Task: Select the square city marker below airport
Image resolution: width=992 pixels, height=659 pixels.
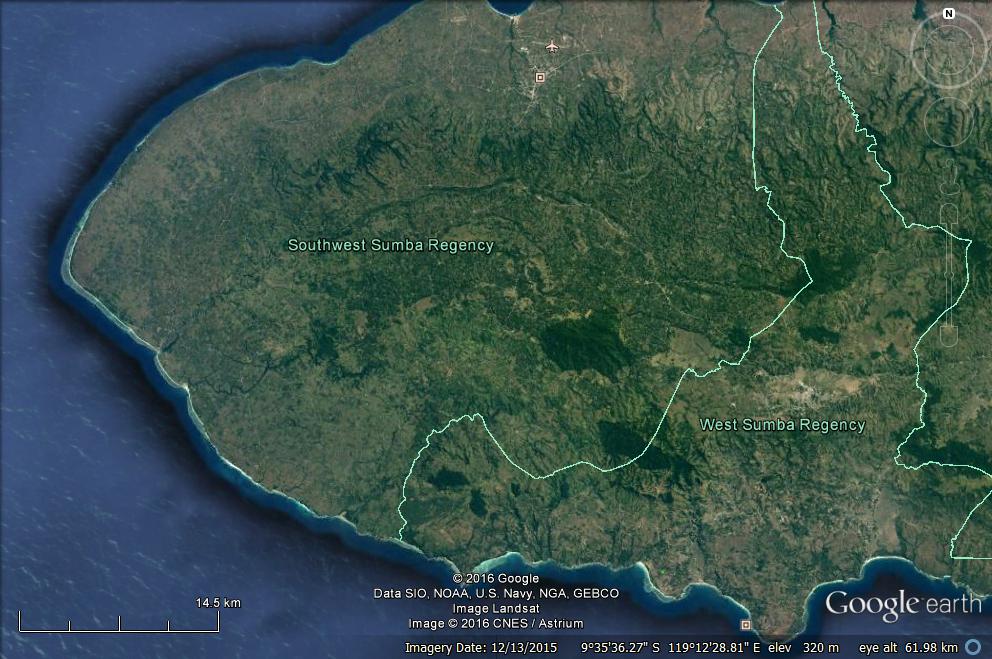Action: pyautogui.click(x=540, y=77)
